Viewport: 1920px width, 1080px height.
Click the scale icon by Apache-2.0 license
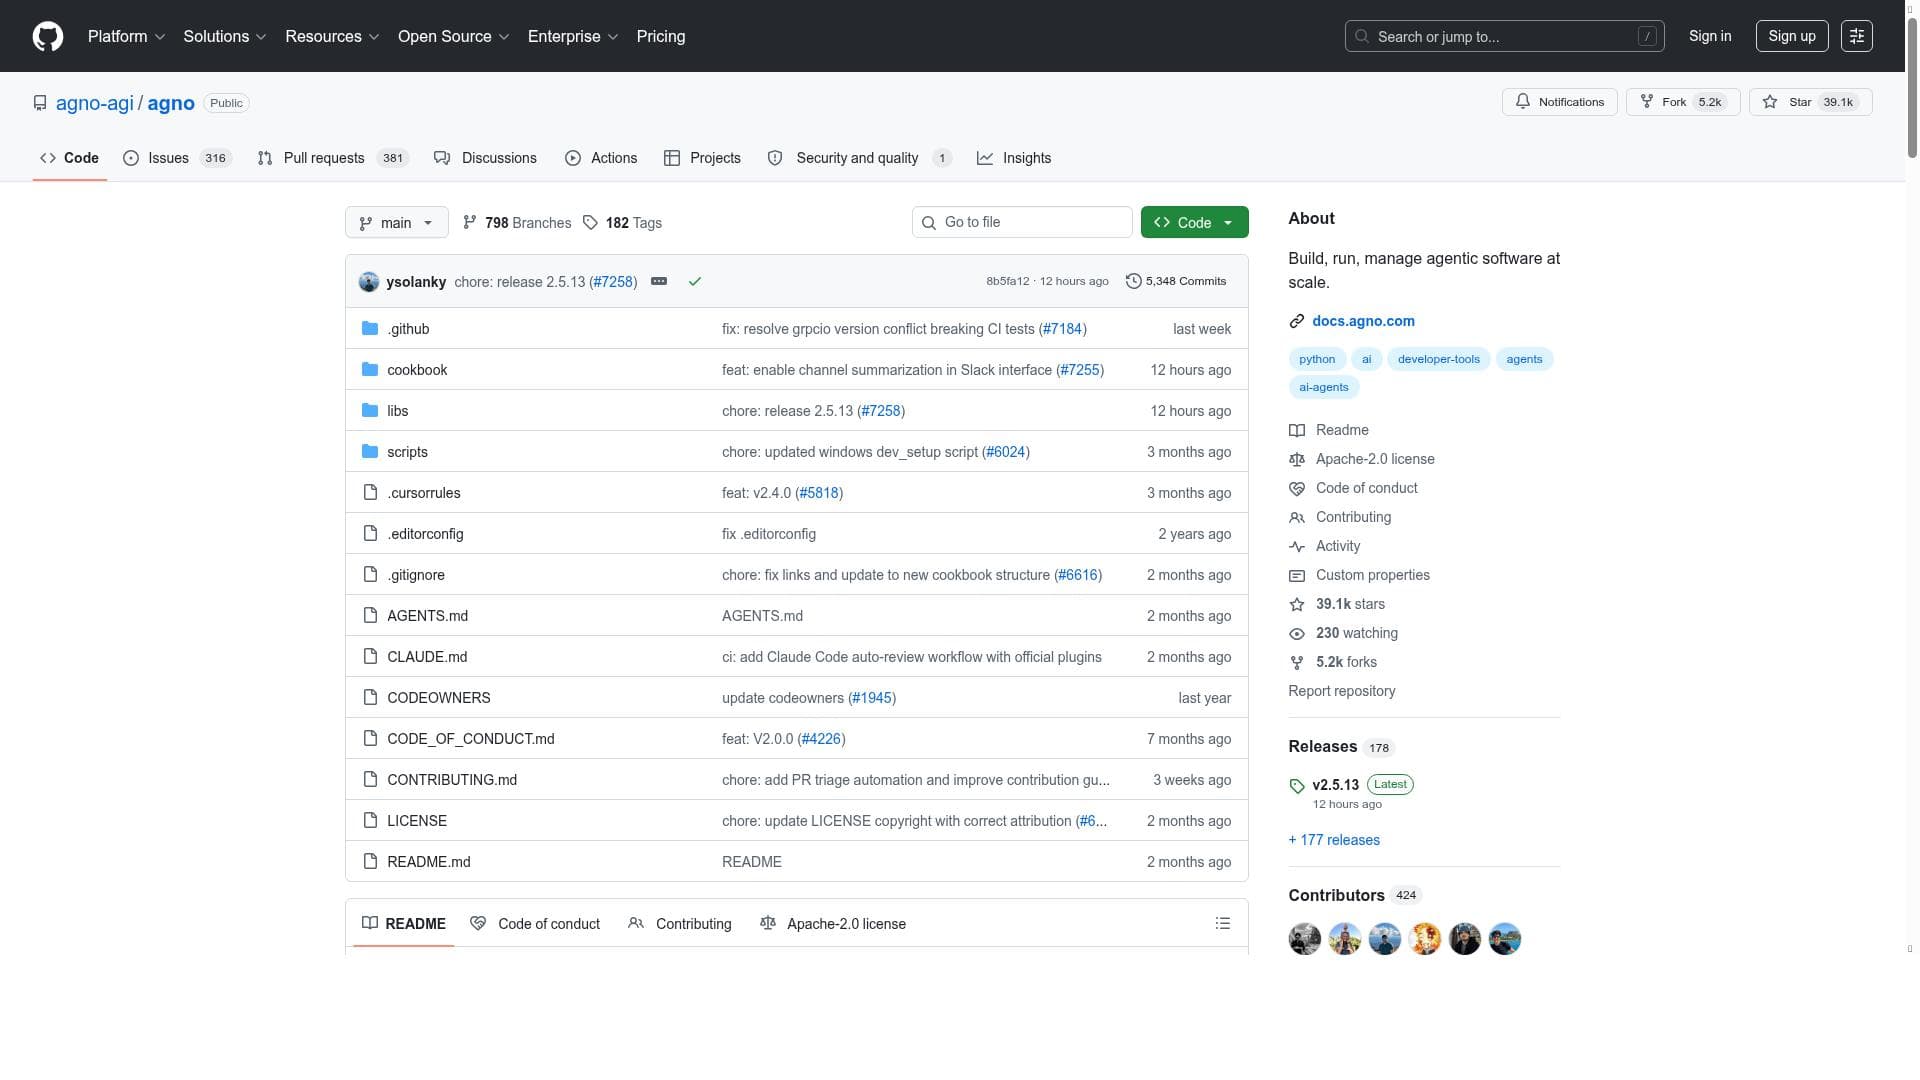click(1297, 460)
